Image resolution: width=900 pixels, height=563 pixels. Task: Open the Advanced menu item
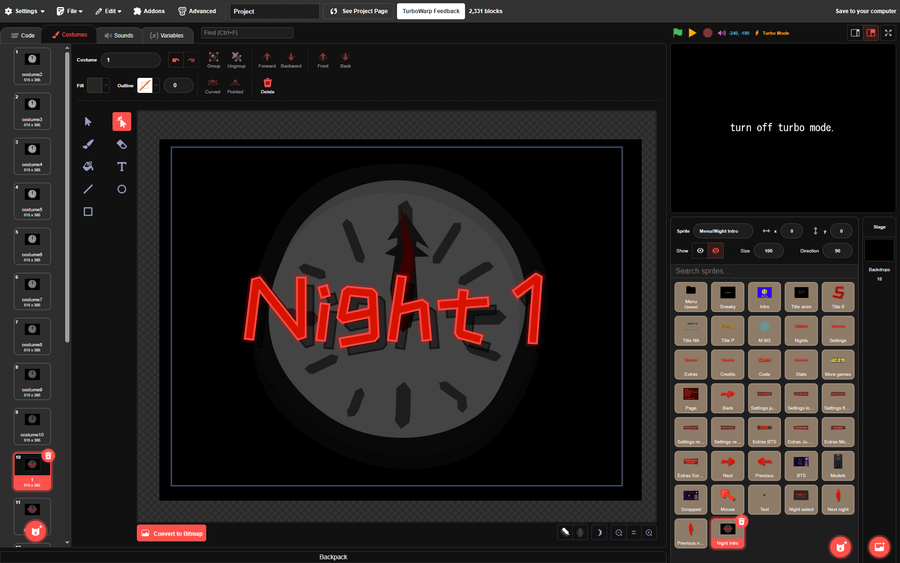(x=197, y=11)
